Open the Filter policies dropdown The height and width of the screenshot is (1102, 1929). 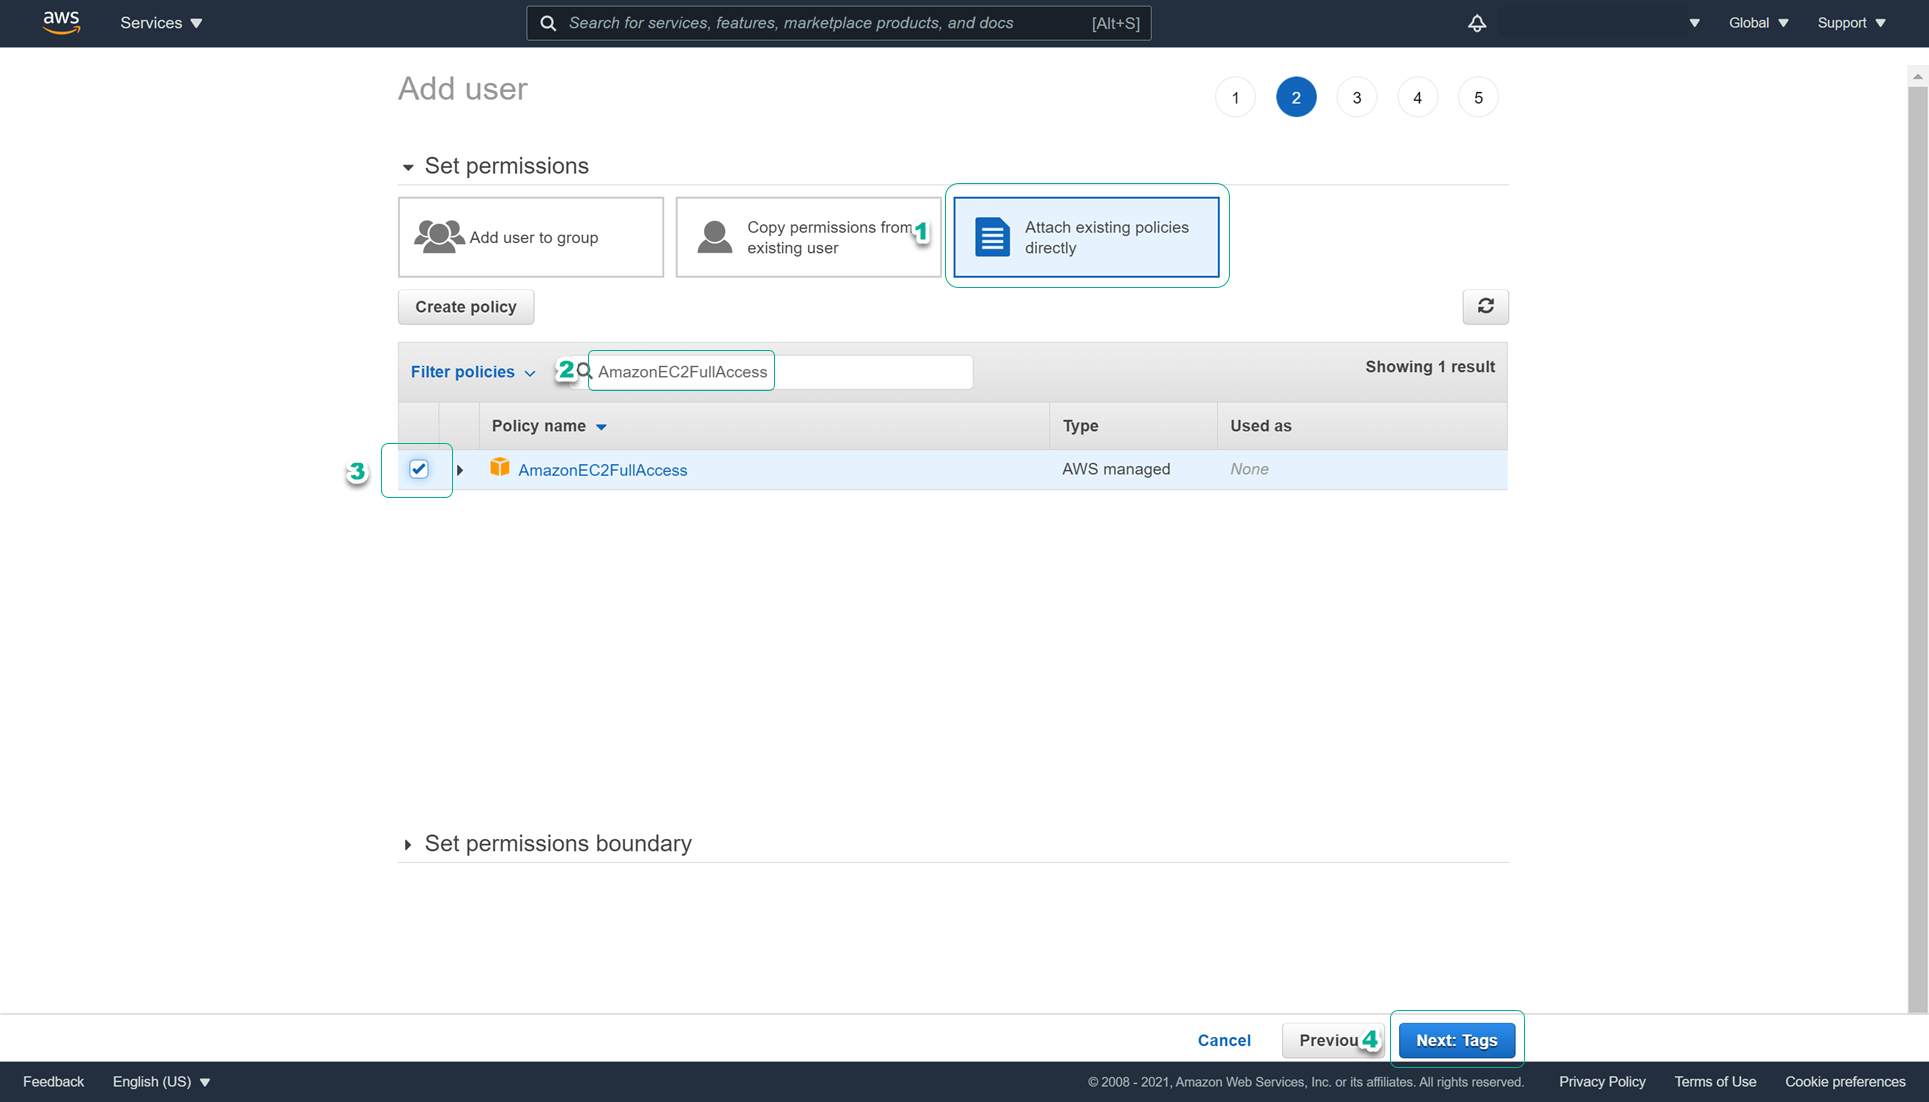[473, 372]
